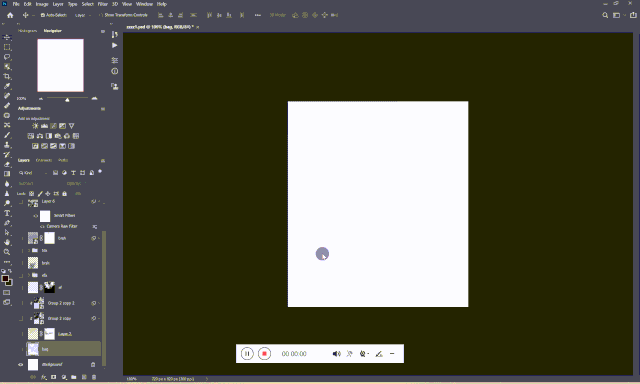The width and height of the screenshot is (640, 384).
Task: Click the layer styles fx icon
Action: (x=44, y=377)
